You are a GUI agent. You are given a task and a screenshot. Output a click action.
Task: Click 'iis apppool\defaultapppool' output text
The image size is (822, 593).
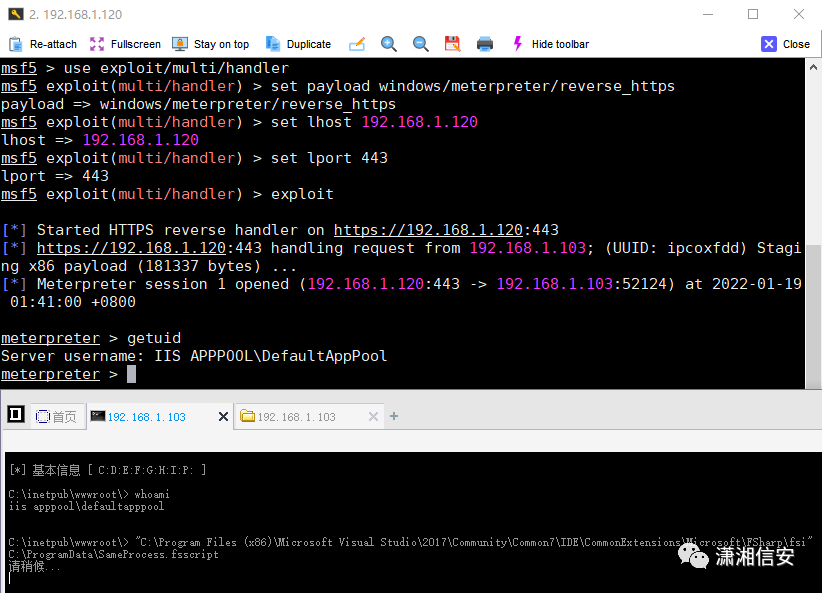click(86, 506)
